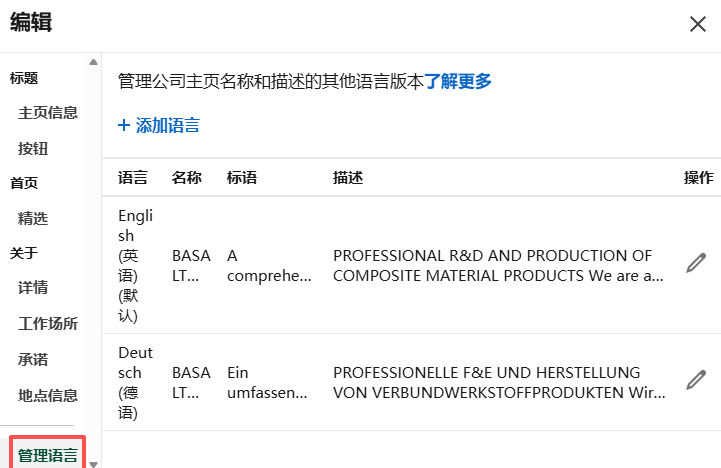
Task: Open the 承诺 section
Action: 33,360
